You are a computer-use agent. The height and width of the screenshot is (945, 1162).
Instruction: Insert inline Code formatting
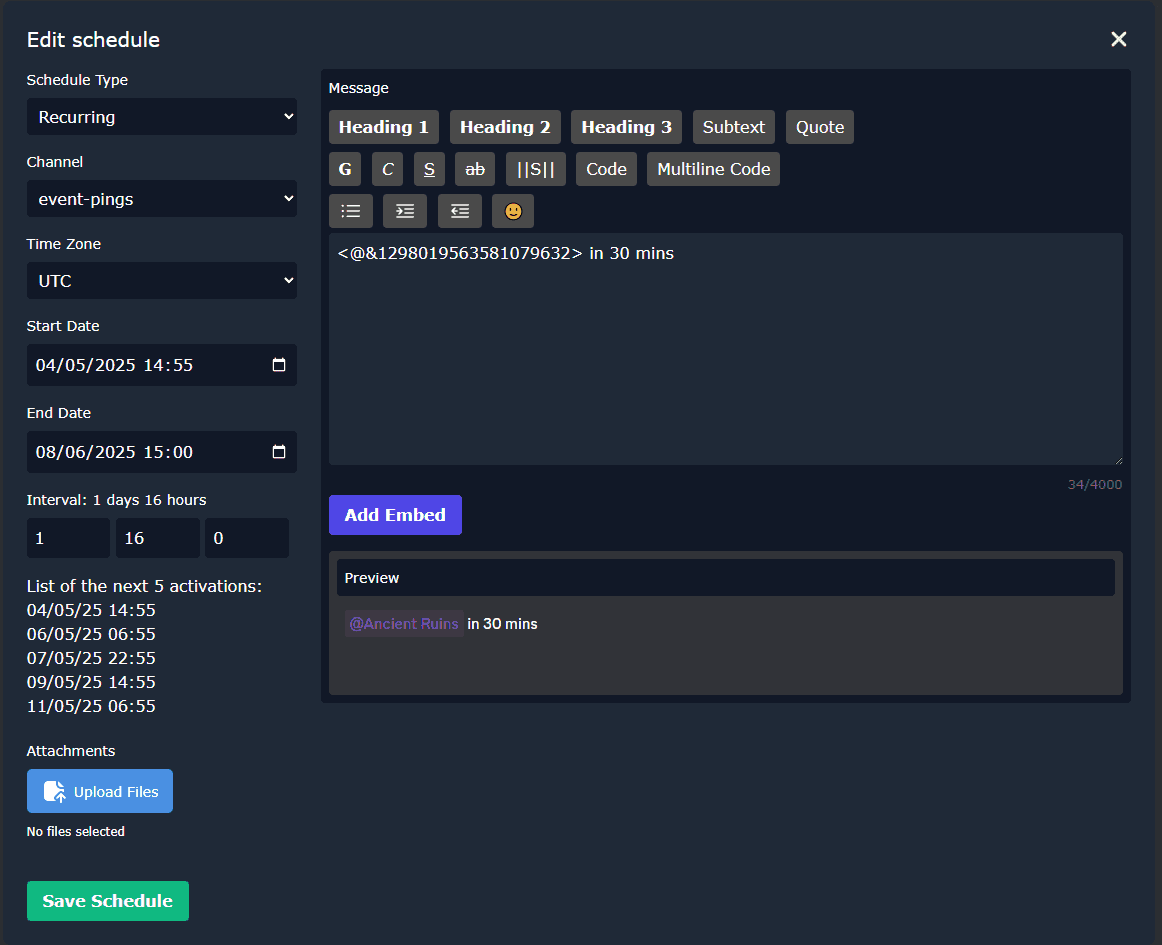click(x=606, y=169)
